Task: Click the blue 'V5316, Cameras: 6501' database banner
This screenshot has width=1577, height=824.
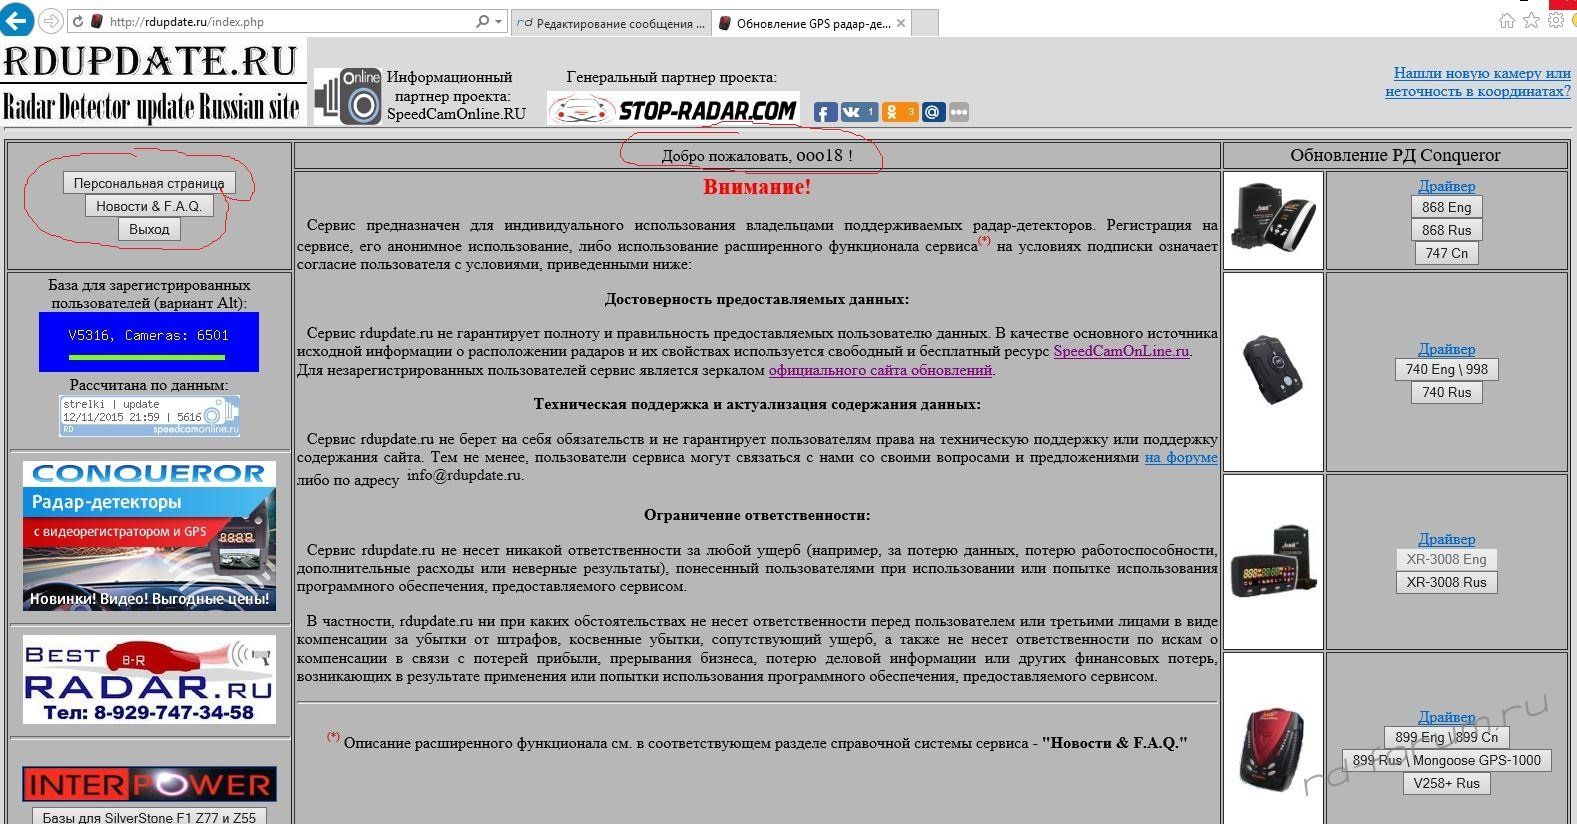Action: pos(149,341)
